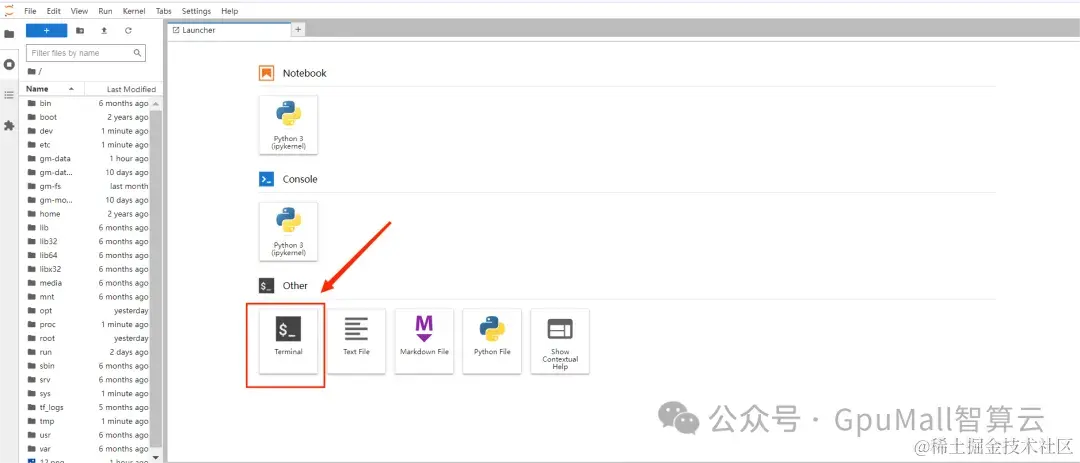Open Running Terminals and Kernels sidebar icon
Viewport: 1080px width, 463px height.
(x=9, y=64)
